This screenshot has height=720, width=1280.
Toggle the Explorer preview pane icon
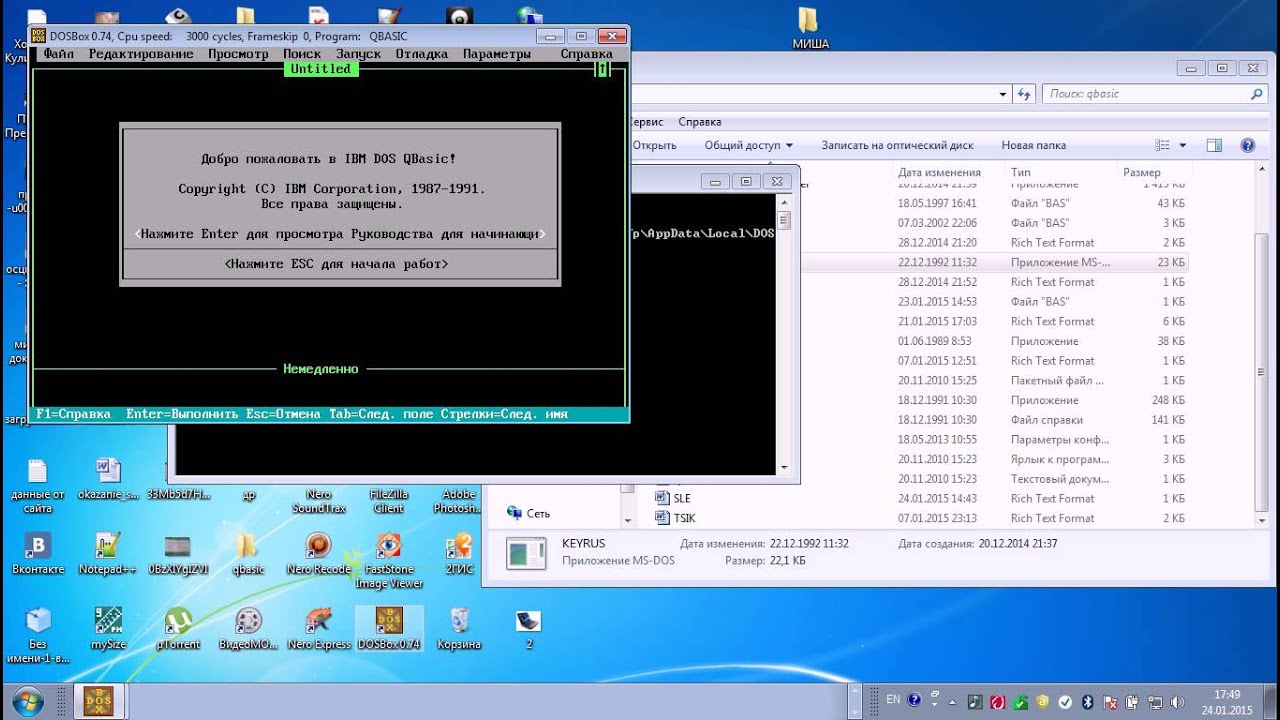1214,145
